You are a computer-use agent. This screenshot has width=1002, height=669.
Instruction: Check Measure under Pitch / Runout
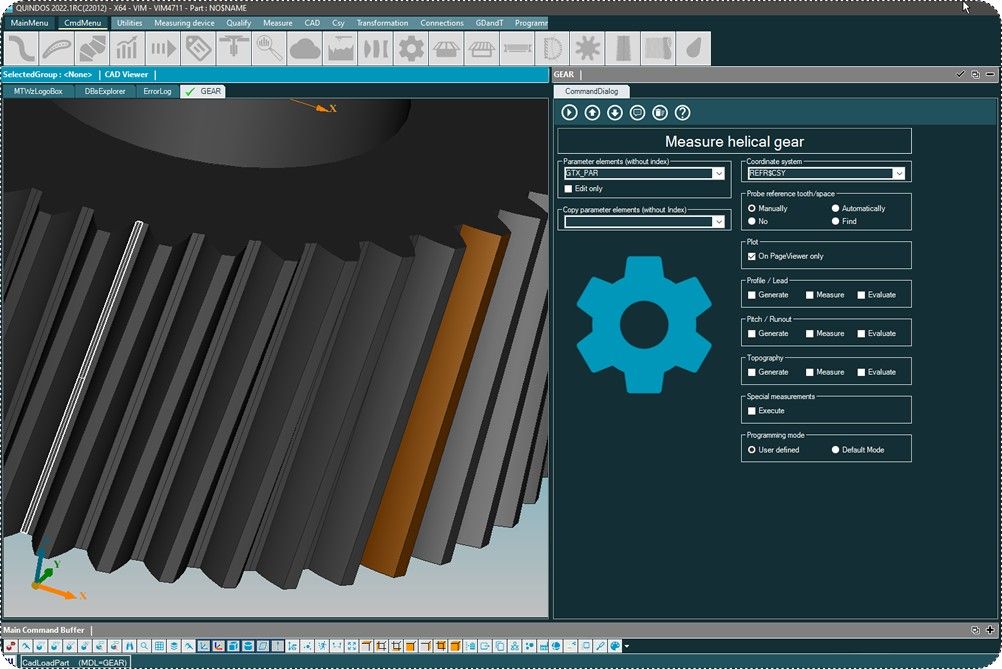(810, 334)
